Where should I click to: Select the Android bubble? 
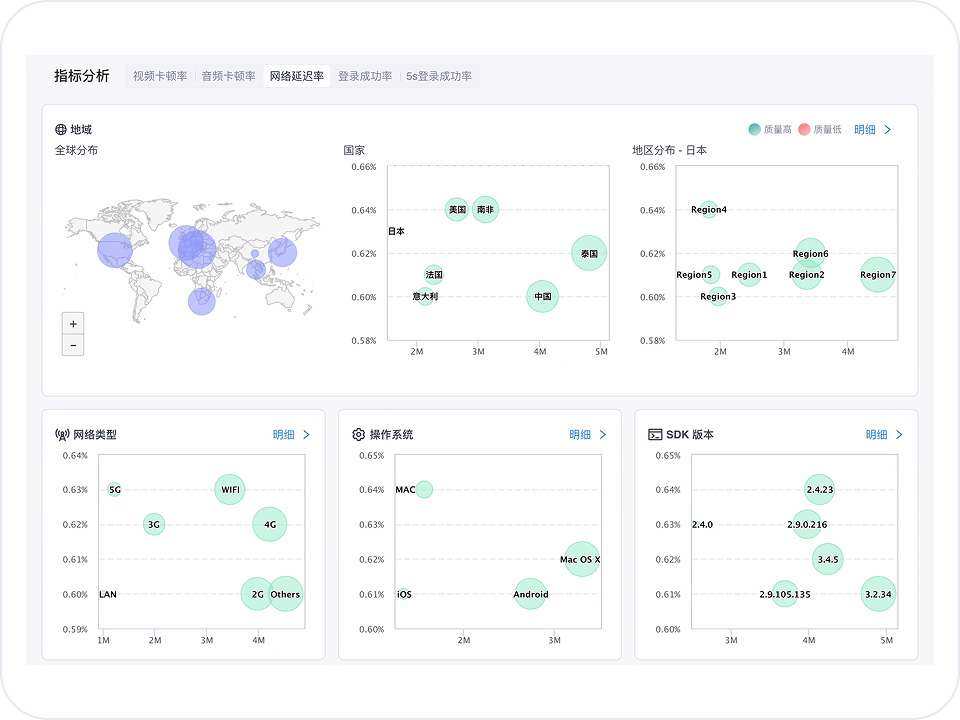pyautogui.click(x=530, y=594)
